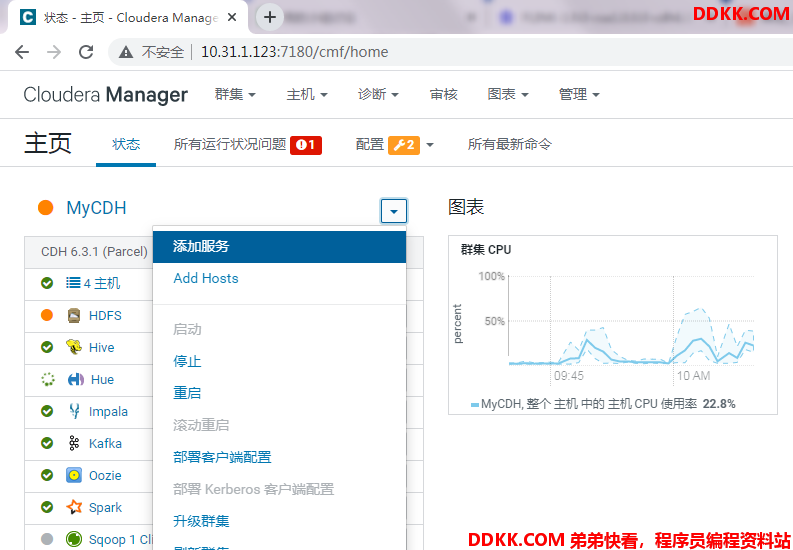Click the hosts list icon beside 4 主机
This screenshot has height=550, width=793.
[73, 283]
